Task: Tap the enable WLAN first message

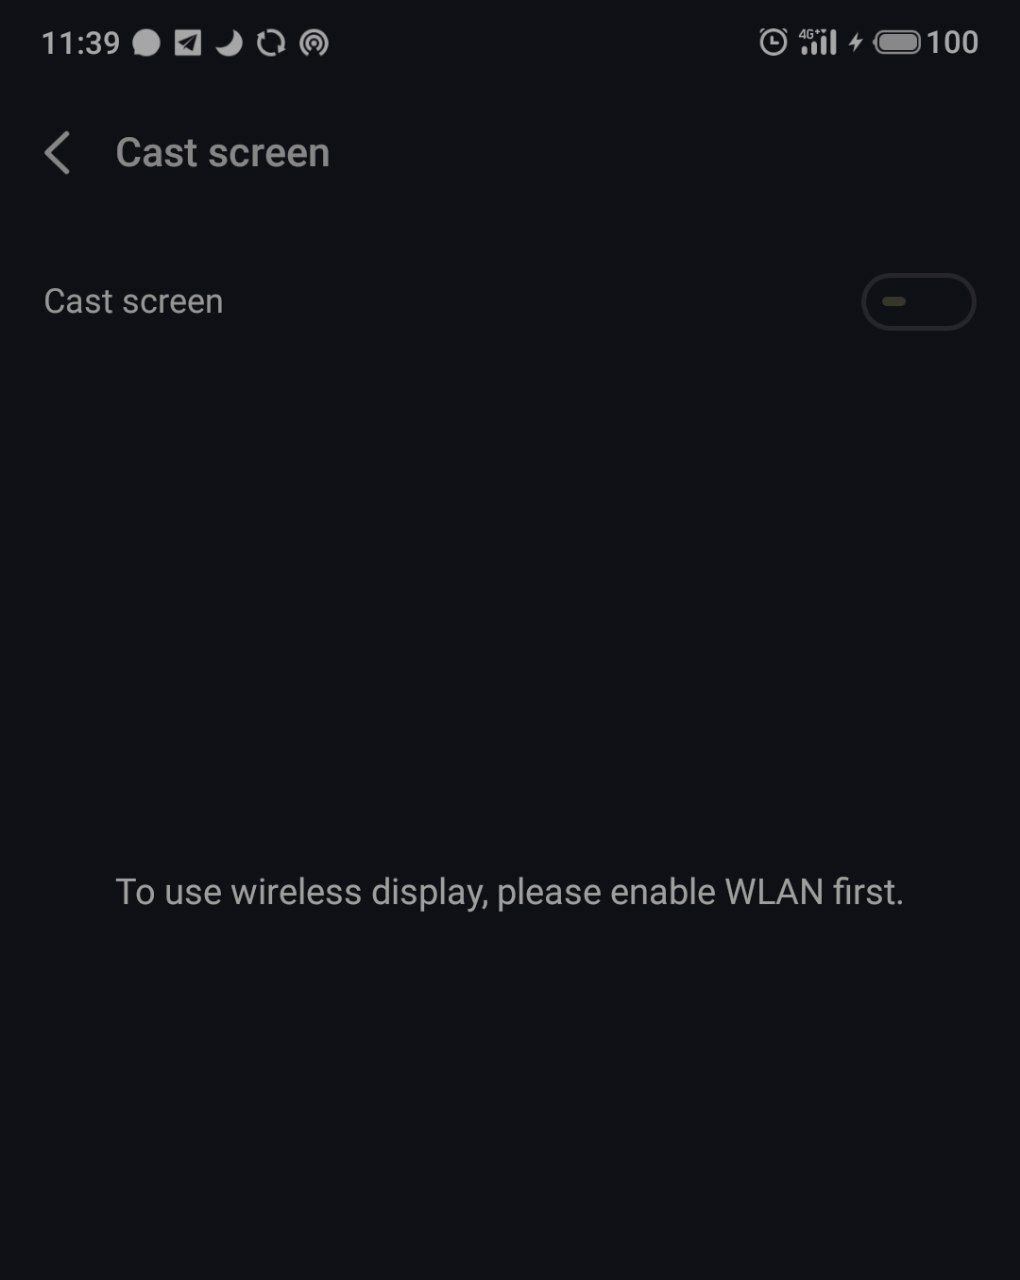Action: (509, 892)
